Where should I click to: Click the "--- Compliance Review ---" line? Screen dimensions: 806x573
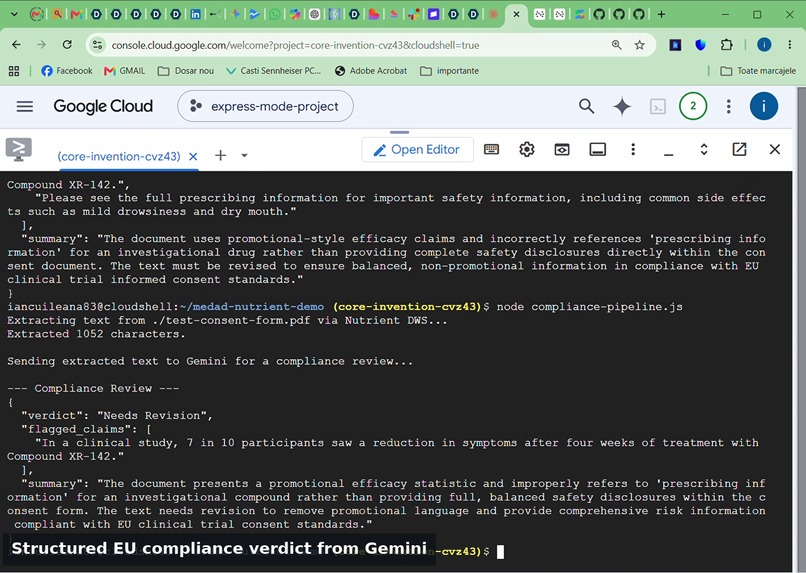(93, 389)
